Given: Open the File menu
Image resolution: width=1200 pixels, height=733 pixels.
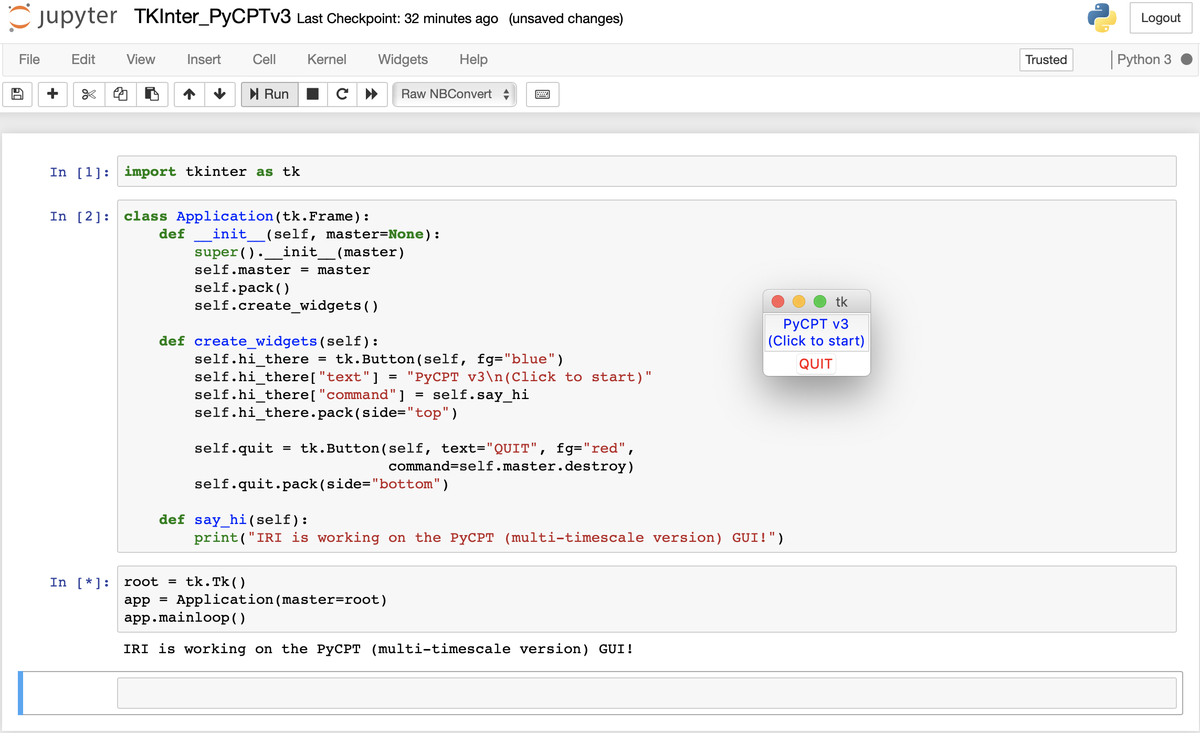Looking at the screenshot, I should click(30, 59).
